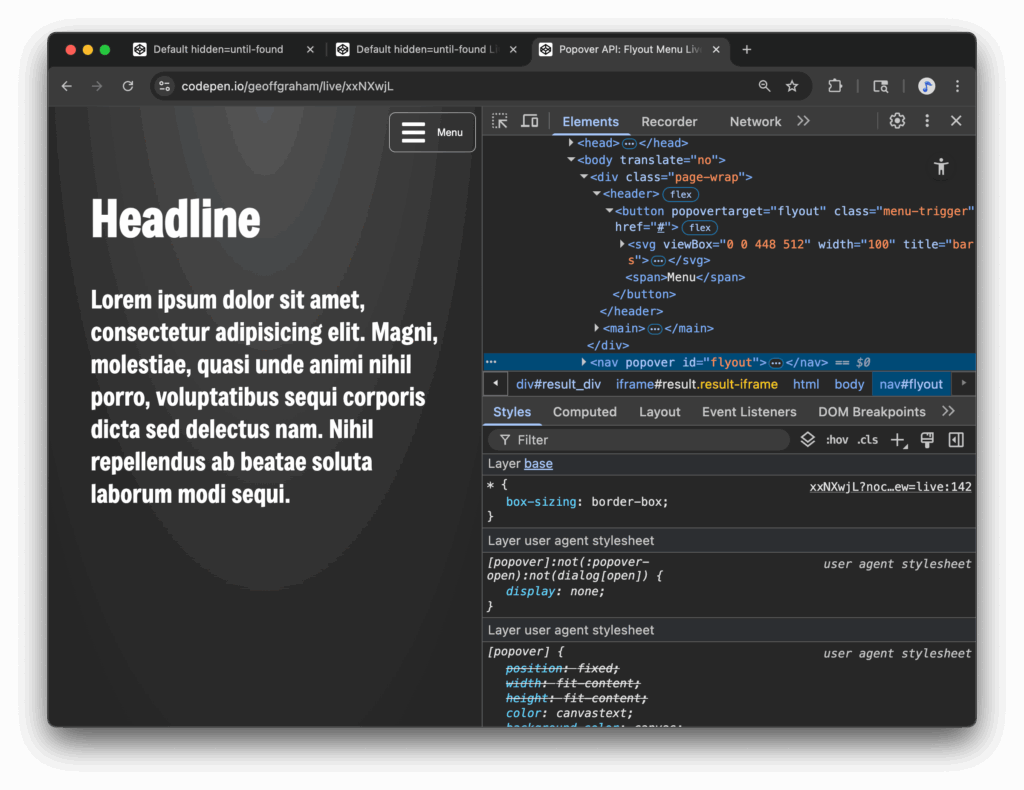Collapse the header element node
The image size is (1024, 790).
[596, 193]
